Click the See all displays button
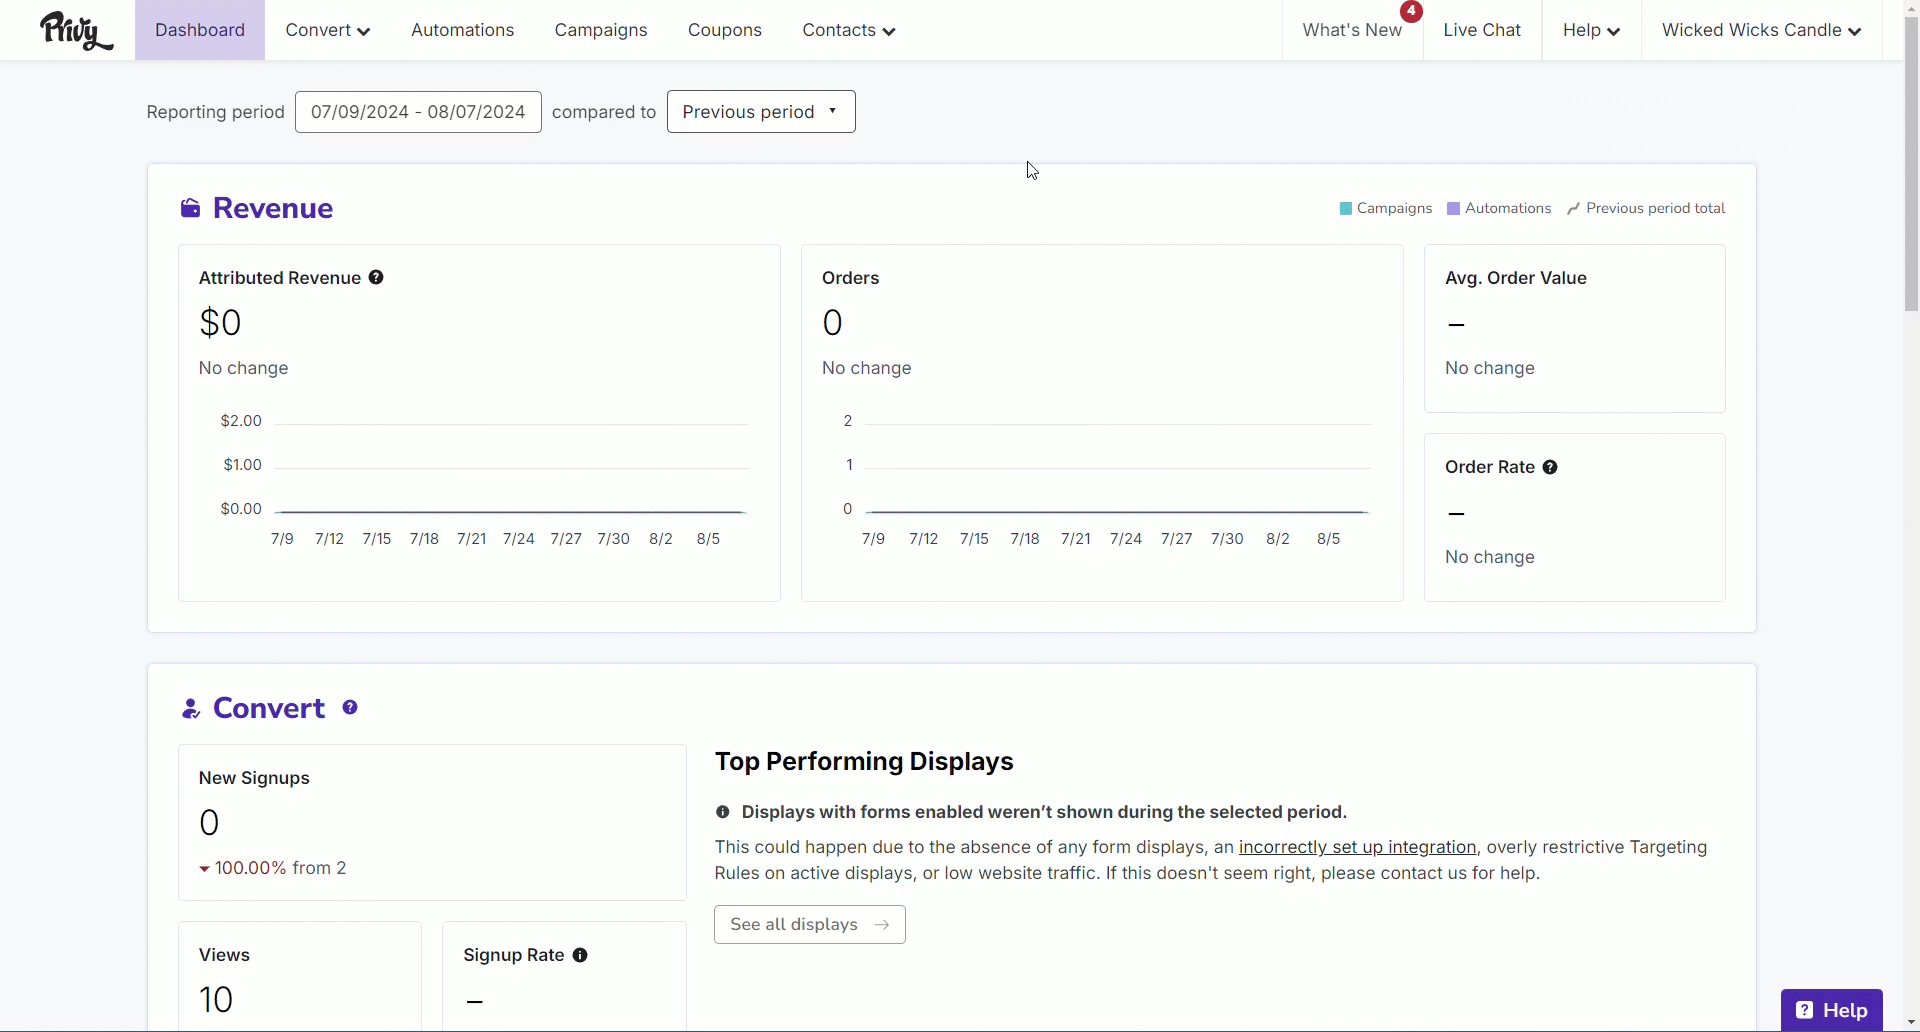Screen dimensions: 1920x1032 (810, 924)
